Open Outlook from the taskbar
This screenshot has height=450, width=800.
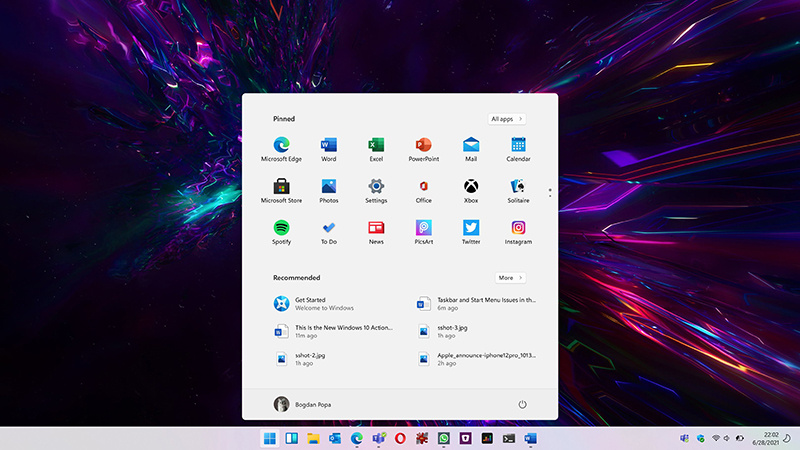[x=335, y=438]
